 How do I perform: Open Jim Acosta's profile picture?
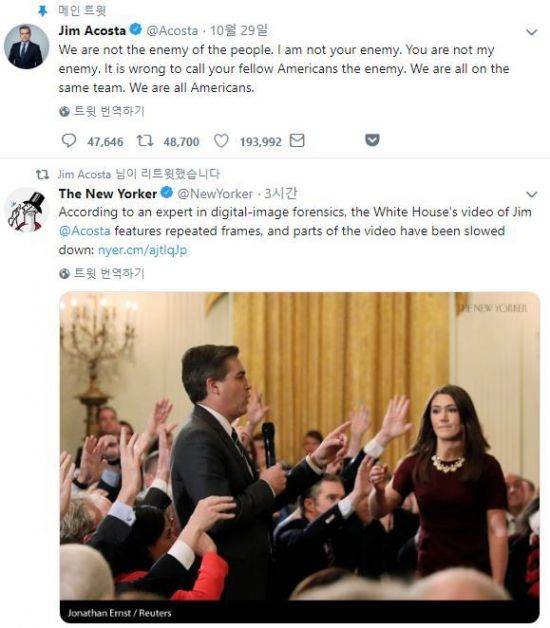pyautogui.click(x=26, y=46)
